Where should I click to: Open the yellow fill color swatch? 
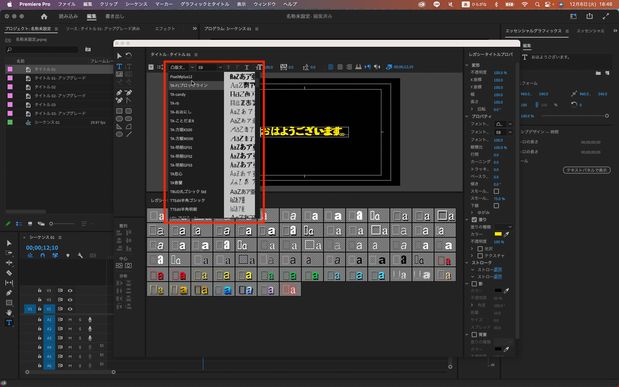[x=498, y=234]
